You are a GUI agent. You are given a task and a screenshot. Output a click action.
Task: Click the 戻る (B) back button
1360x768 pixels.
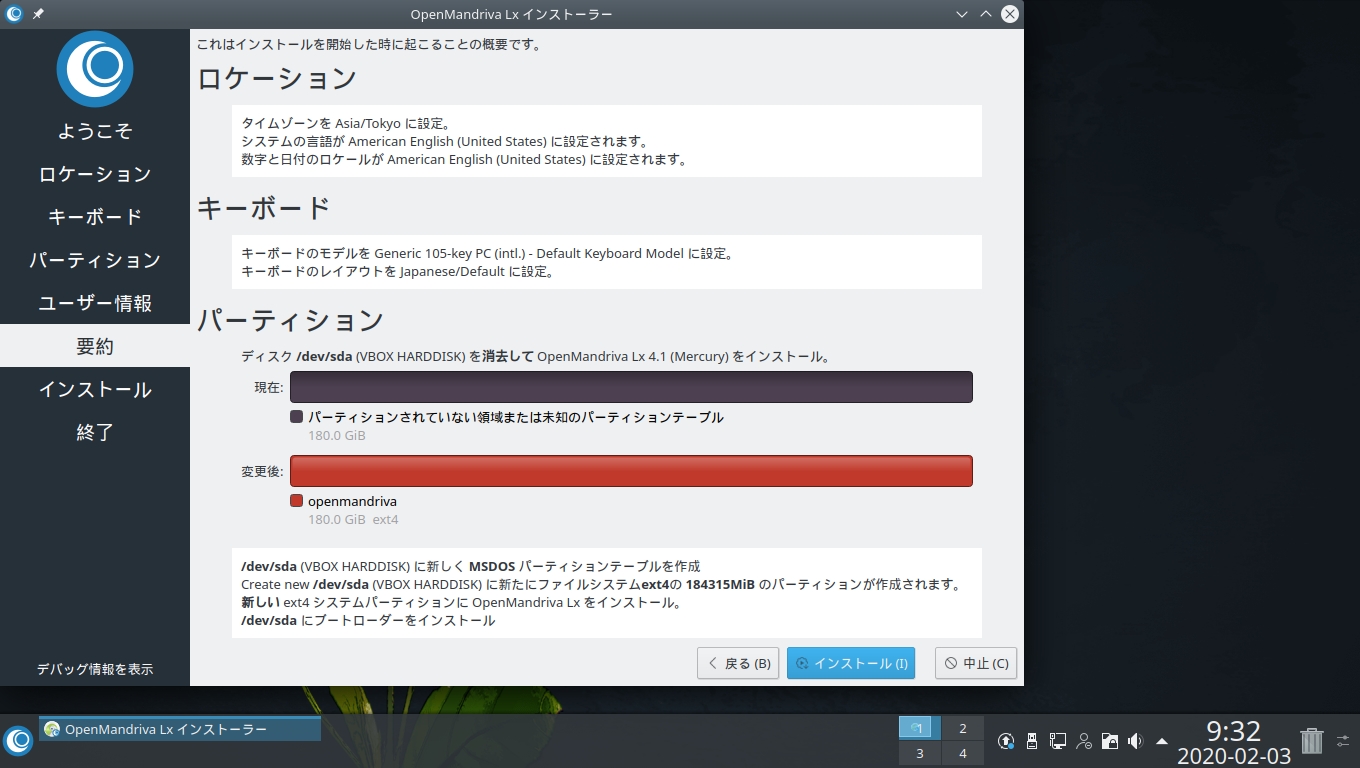[738, 663]
